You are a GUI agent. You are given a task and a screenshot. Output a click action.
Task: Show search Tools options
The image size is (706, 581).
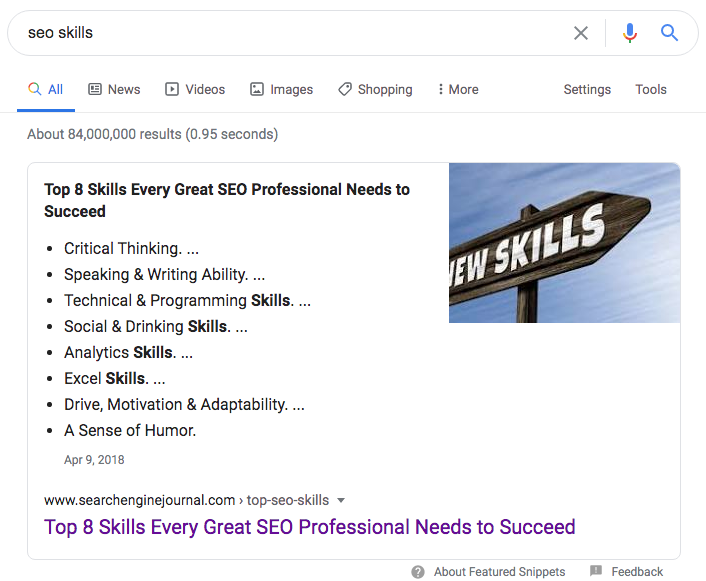pos(651,89)
